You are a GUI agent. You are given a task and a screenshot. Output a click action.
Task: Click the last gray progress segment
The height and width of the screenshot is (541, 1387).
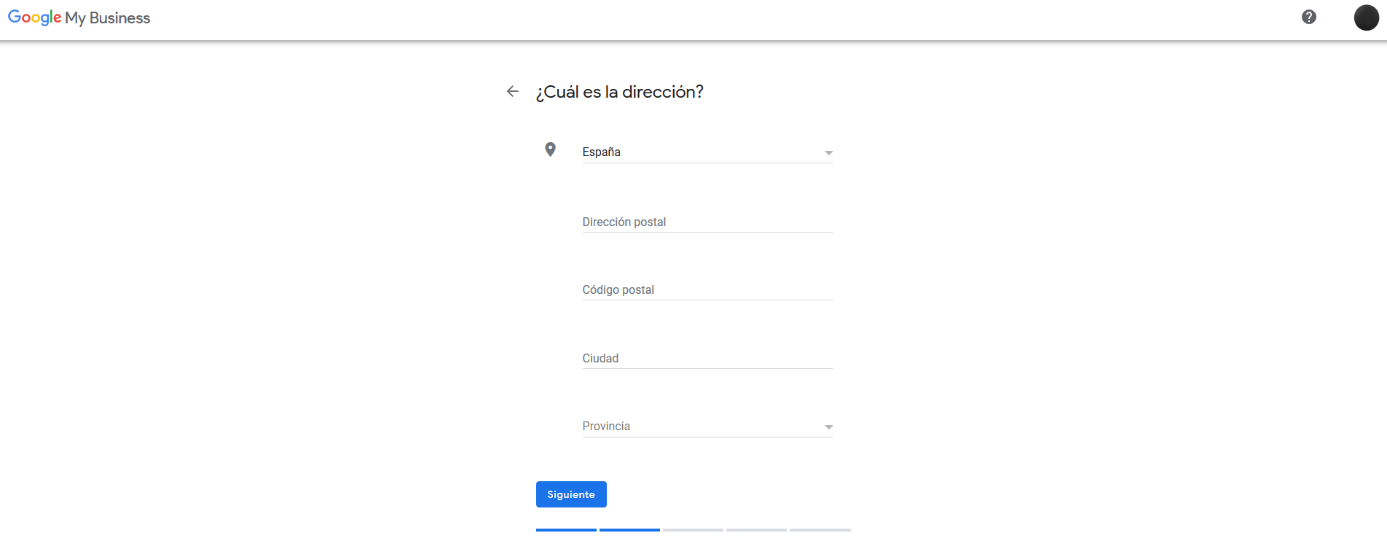tap(820, 529)
